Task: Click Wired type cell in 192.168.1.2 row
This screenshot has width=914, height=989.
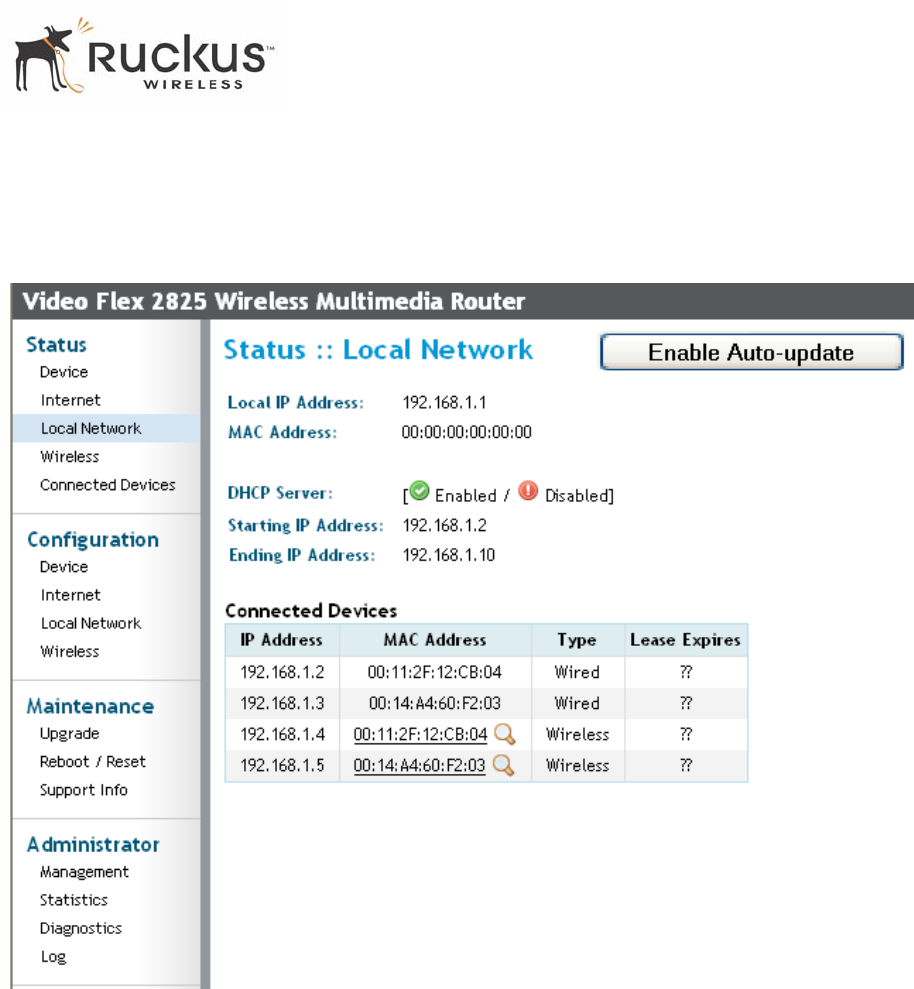Action: tap(577, 672)
